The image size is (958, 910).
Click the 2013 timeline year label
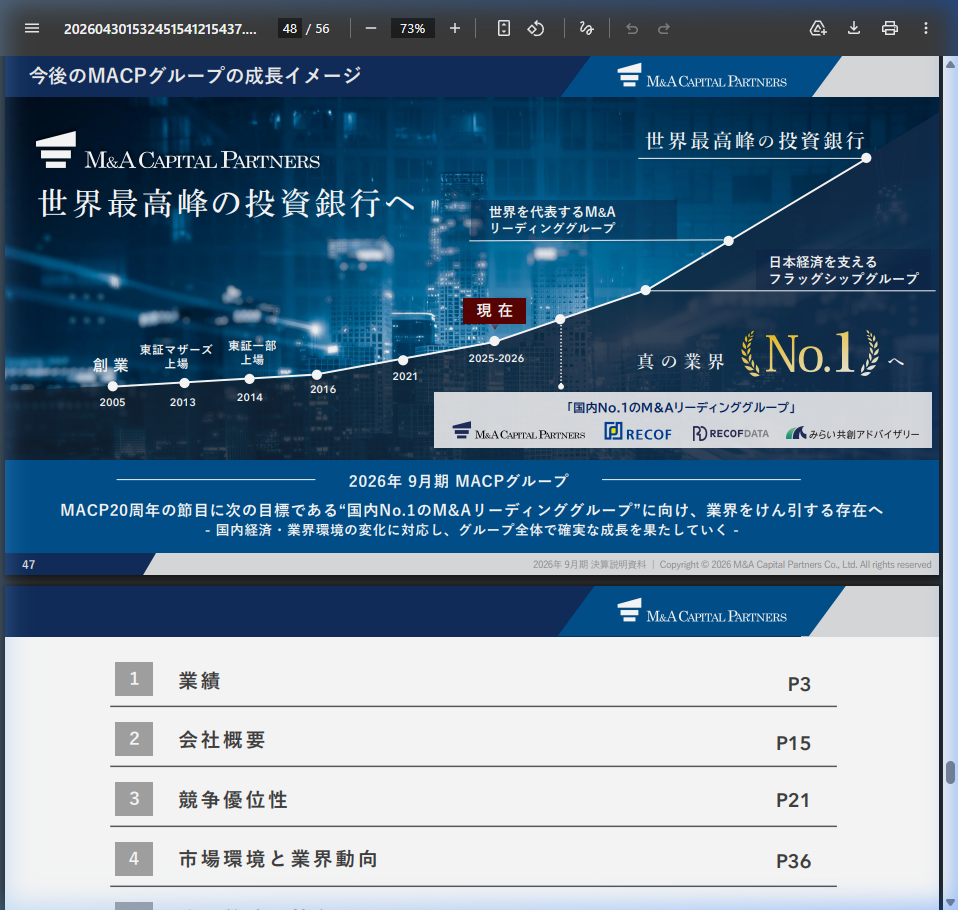[x=183, y=402]
